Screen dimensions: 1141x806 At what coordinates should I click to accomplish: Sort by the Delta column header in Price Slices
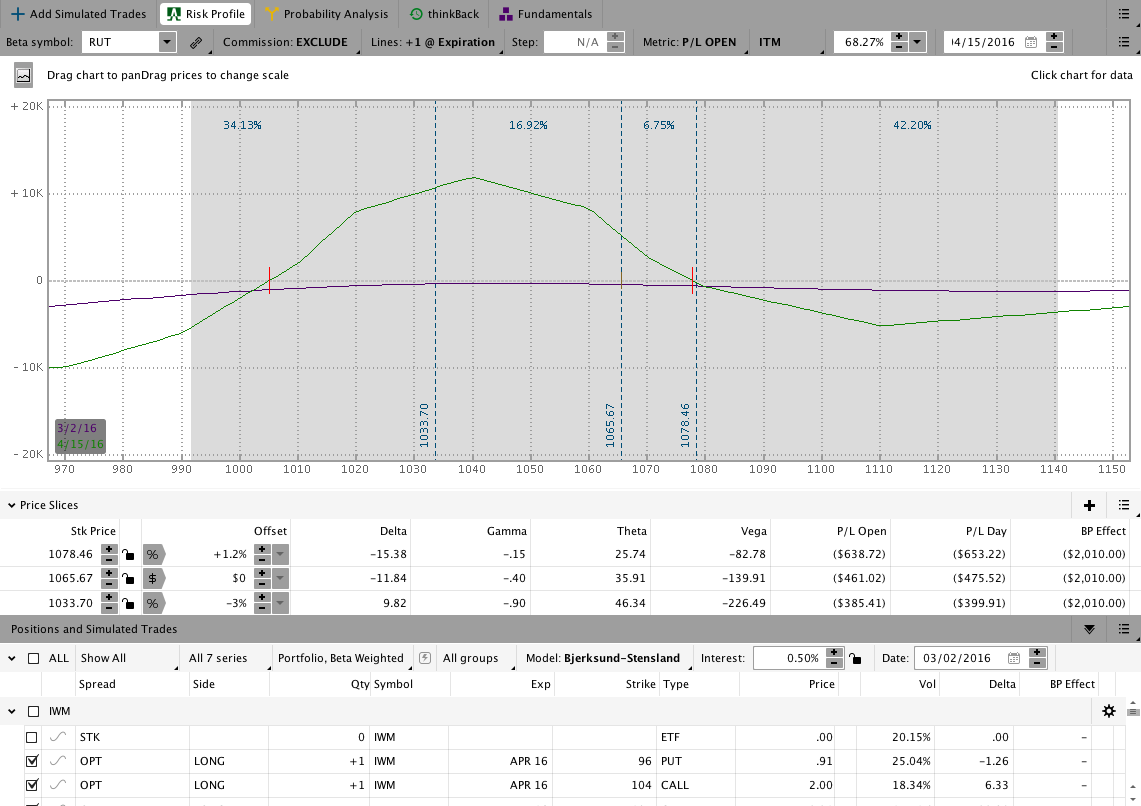393,531
